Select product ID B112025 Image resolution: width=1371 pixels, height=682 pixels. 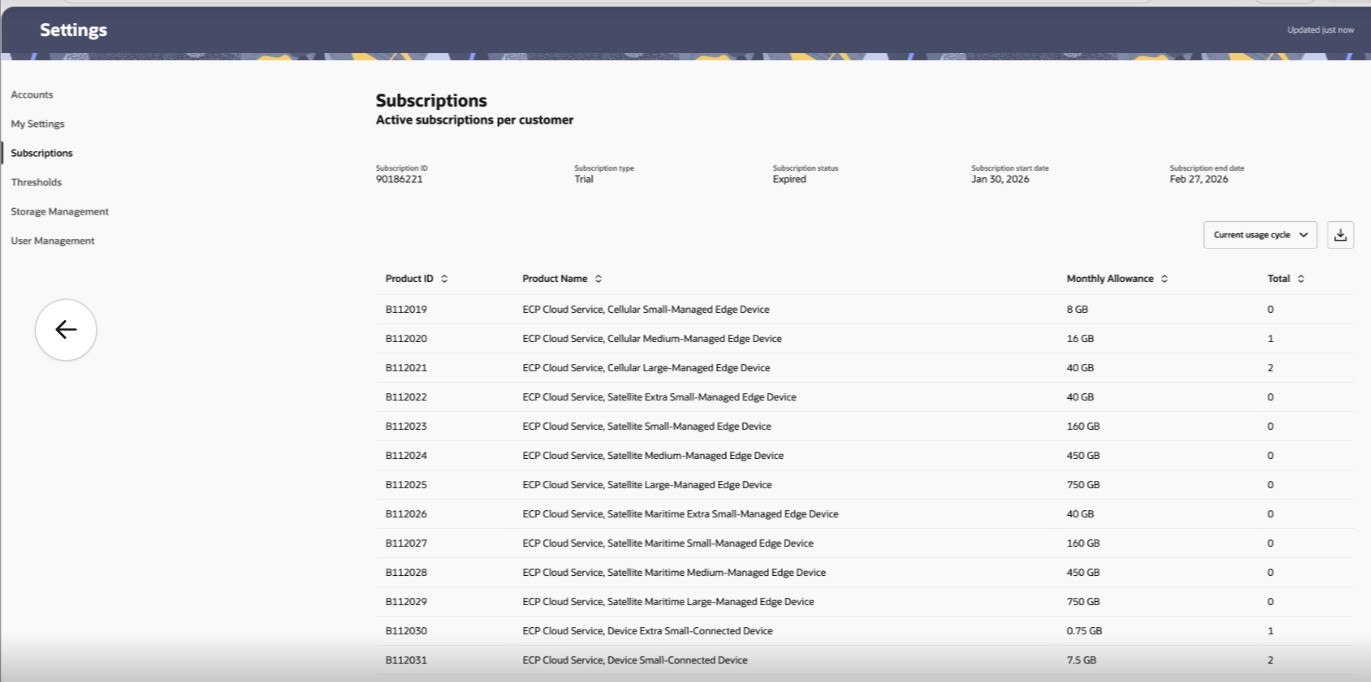pyautogui.click(x=406, y=485)
